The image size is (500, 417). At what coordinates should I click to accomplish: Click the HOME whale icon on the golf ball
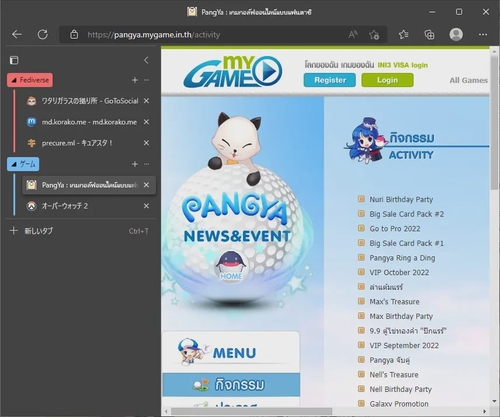point(231,266)
